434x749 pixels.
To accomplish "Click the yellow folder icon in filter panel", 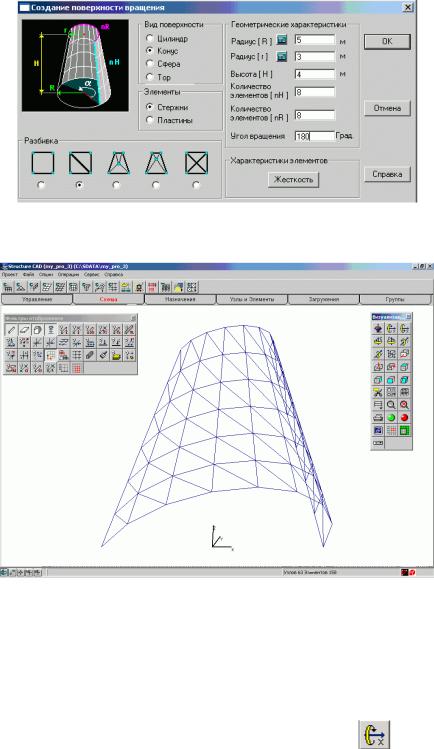I will [x=116, y=355].
